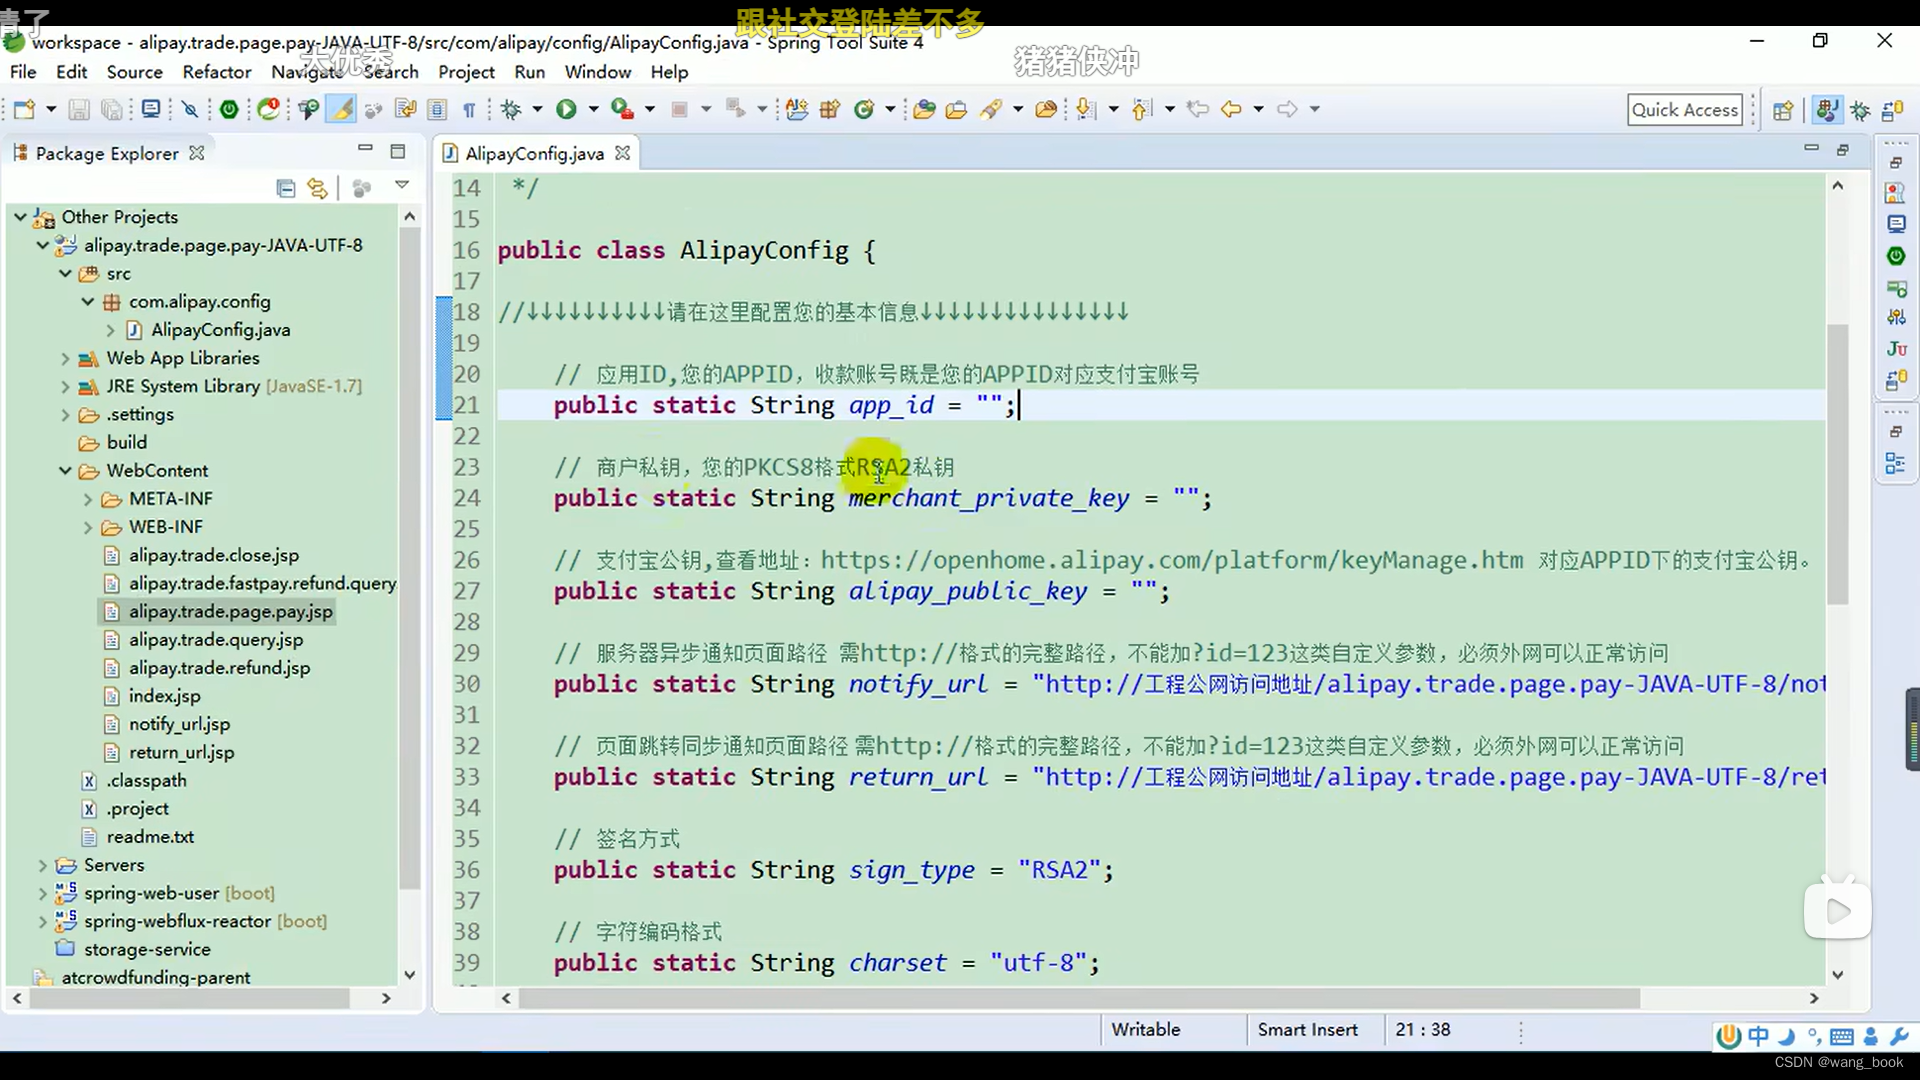Expand the JRE System Library node
The image size is (1920, 1080).
65,386
